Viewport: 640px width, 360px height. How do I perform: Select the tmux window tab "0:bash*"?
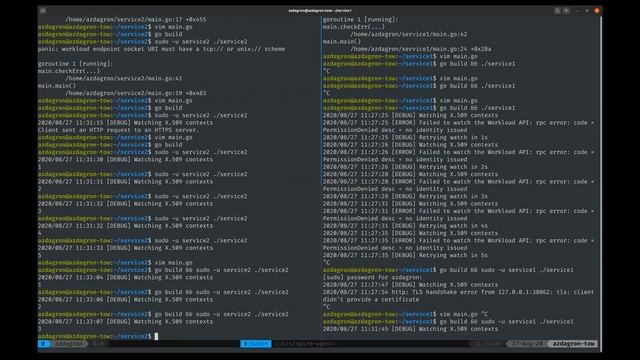(x=256, y=344)
